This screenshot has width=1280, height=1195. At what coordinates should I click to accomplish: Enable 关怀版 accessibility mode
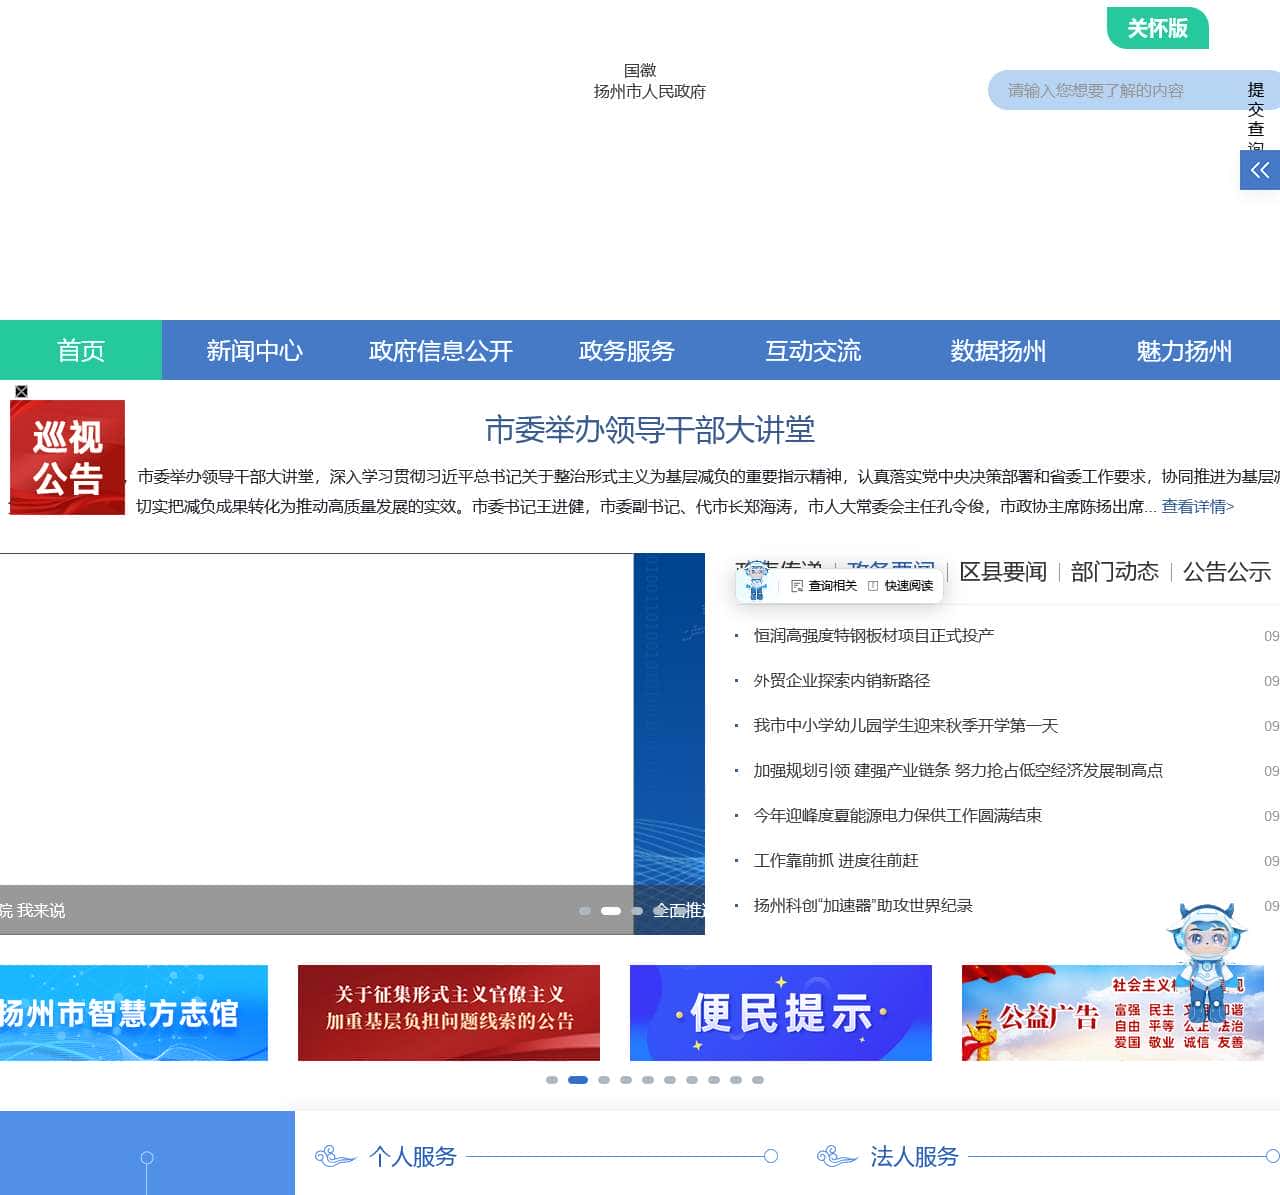tap(1157, 28)
